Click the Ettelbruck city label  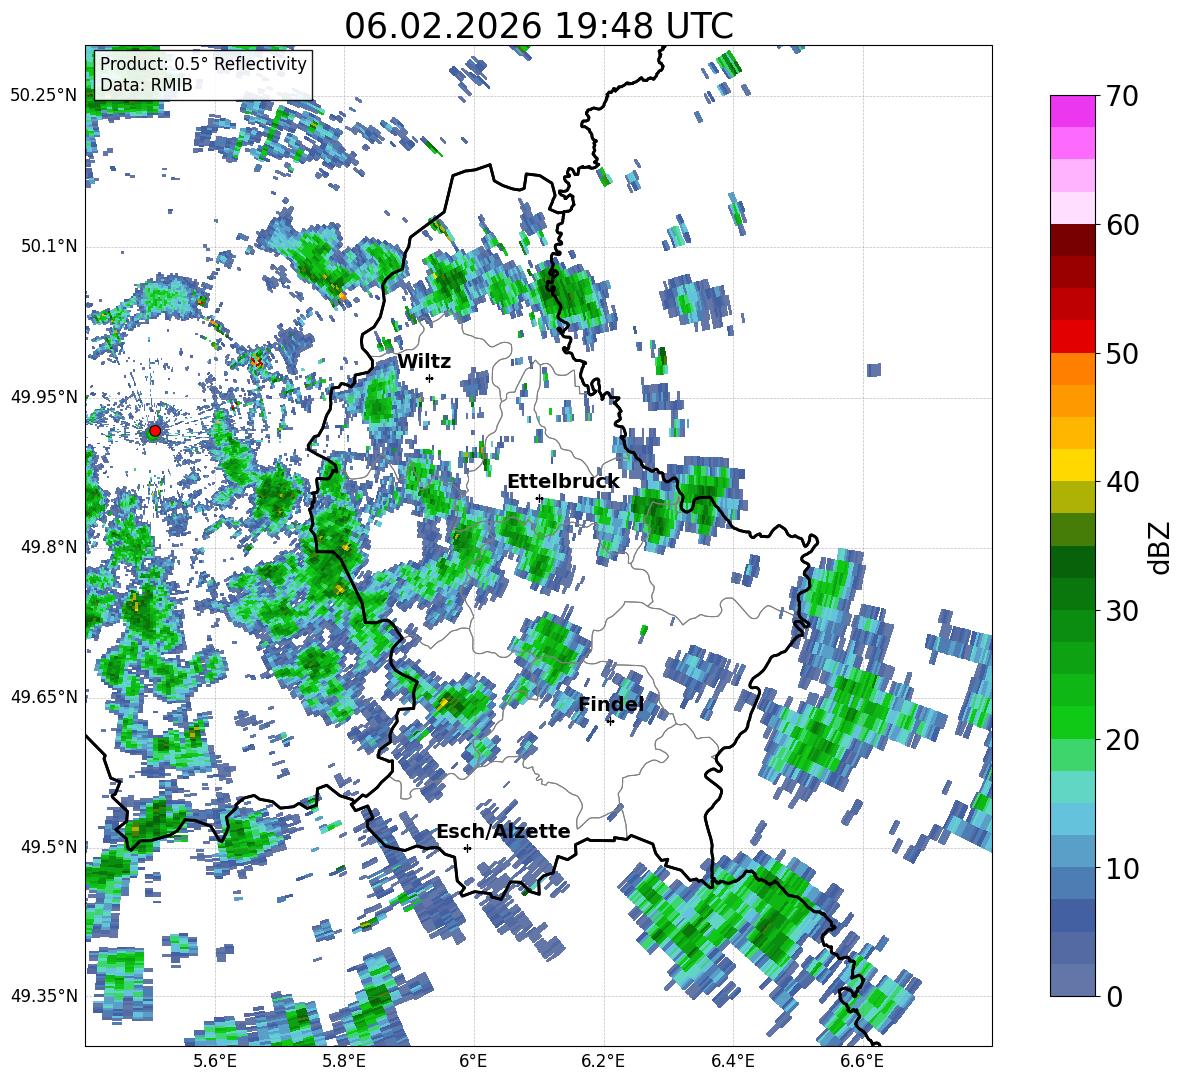563,482
